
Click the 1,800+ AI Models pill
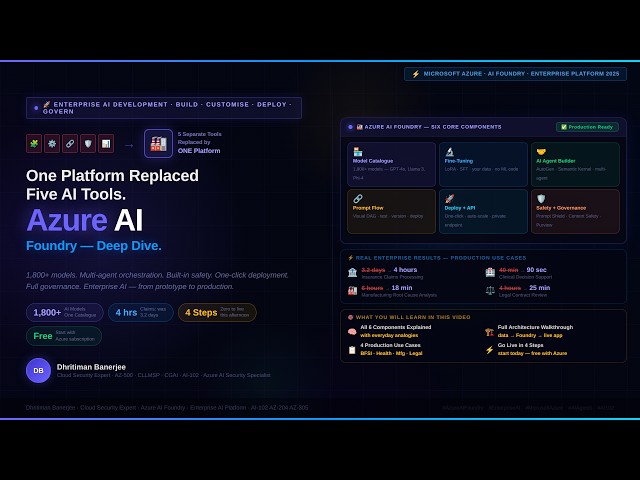tap(65, 313)
